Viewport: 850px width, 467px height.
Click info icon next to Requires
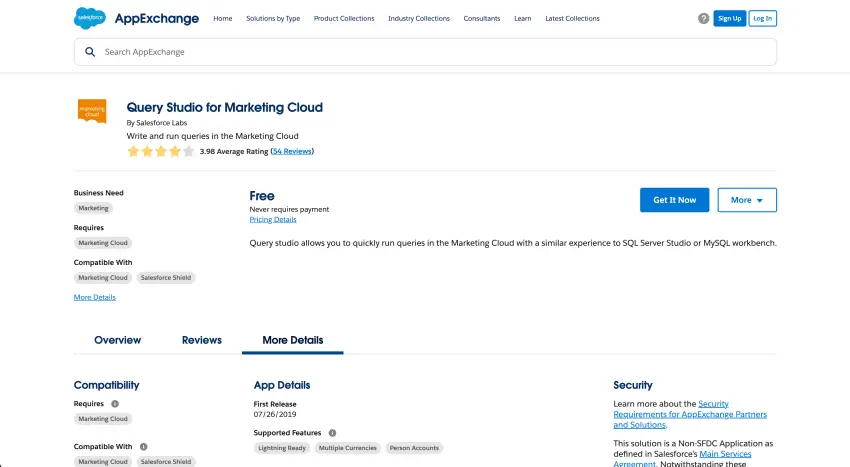coord(115,404)
